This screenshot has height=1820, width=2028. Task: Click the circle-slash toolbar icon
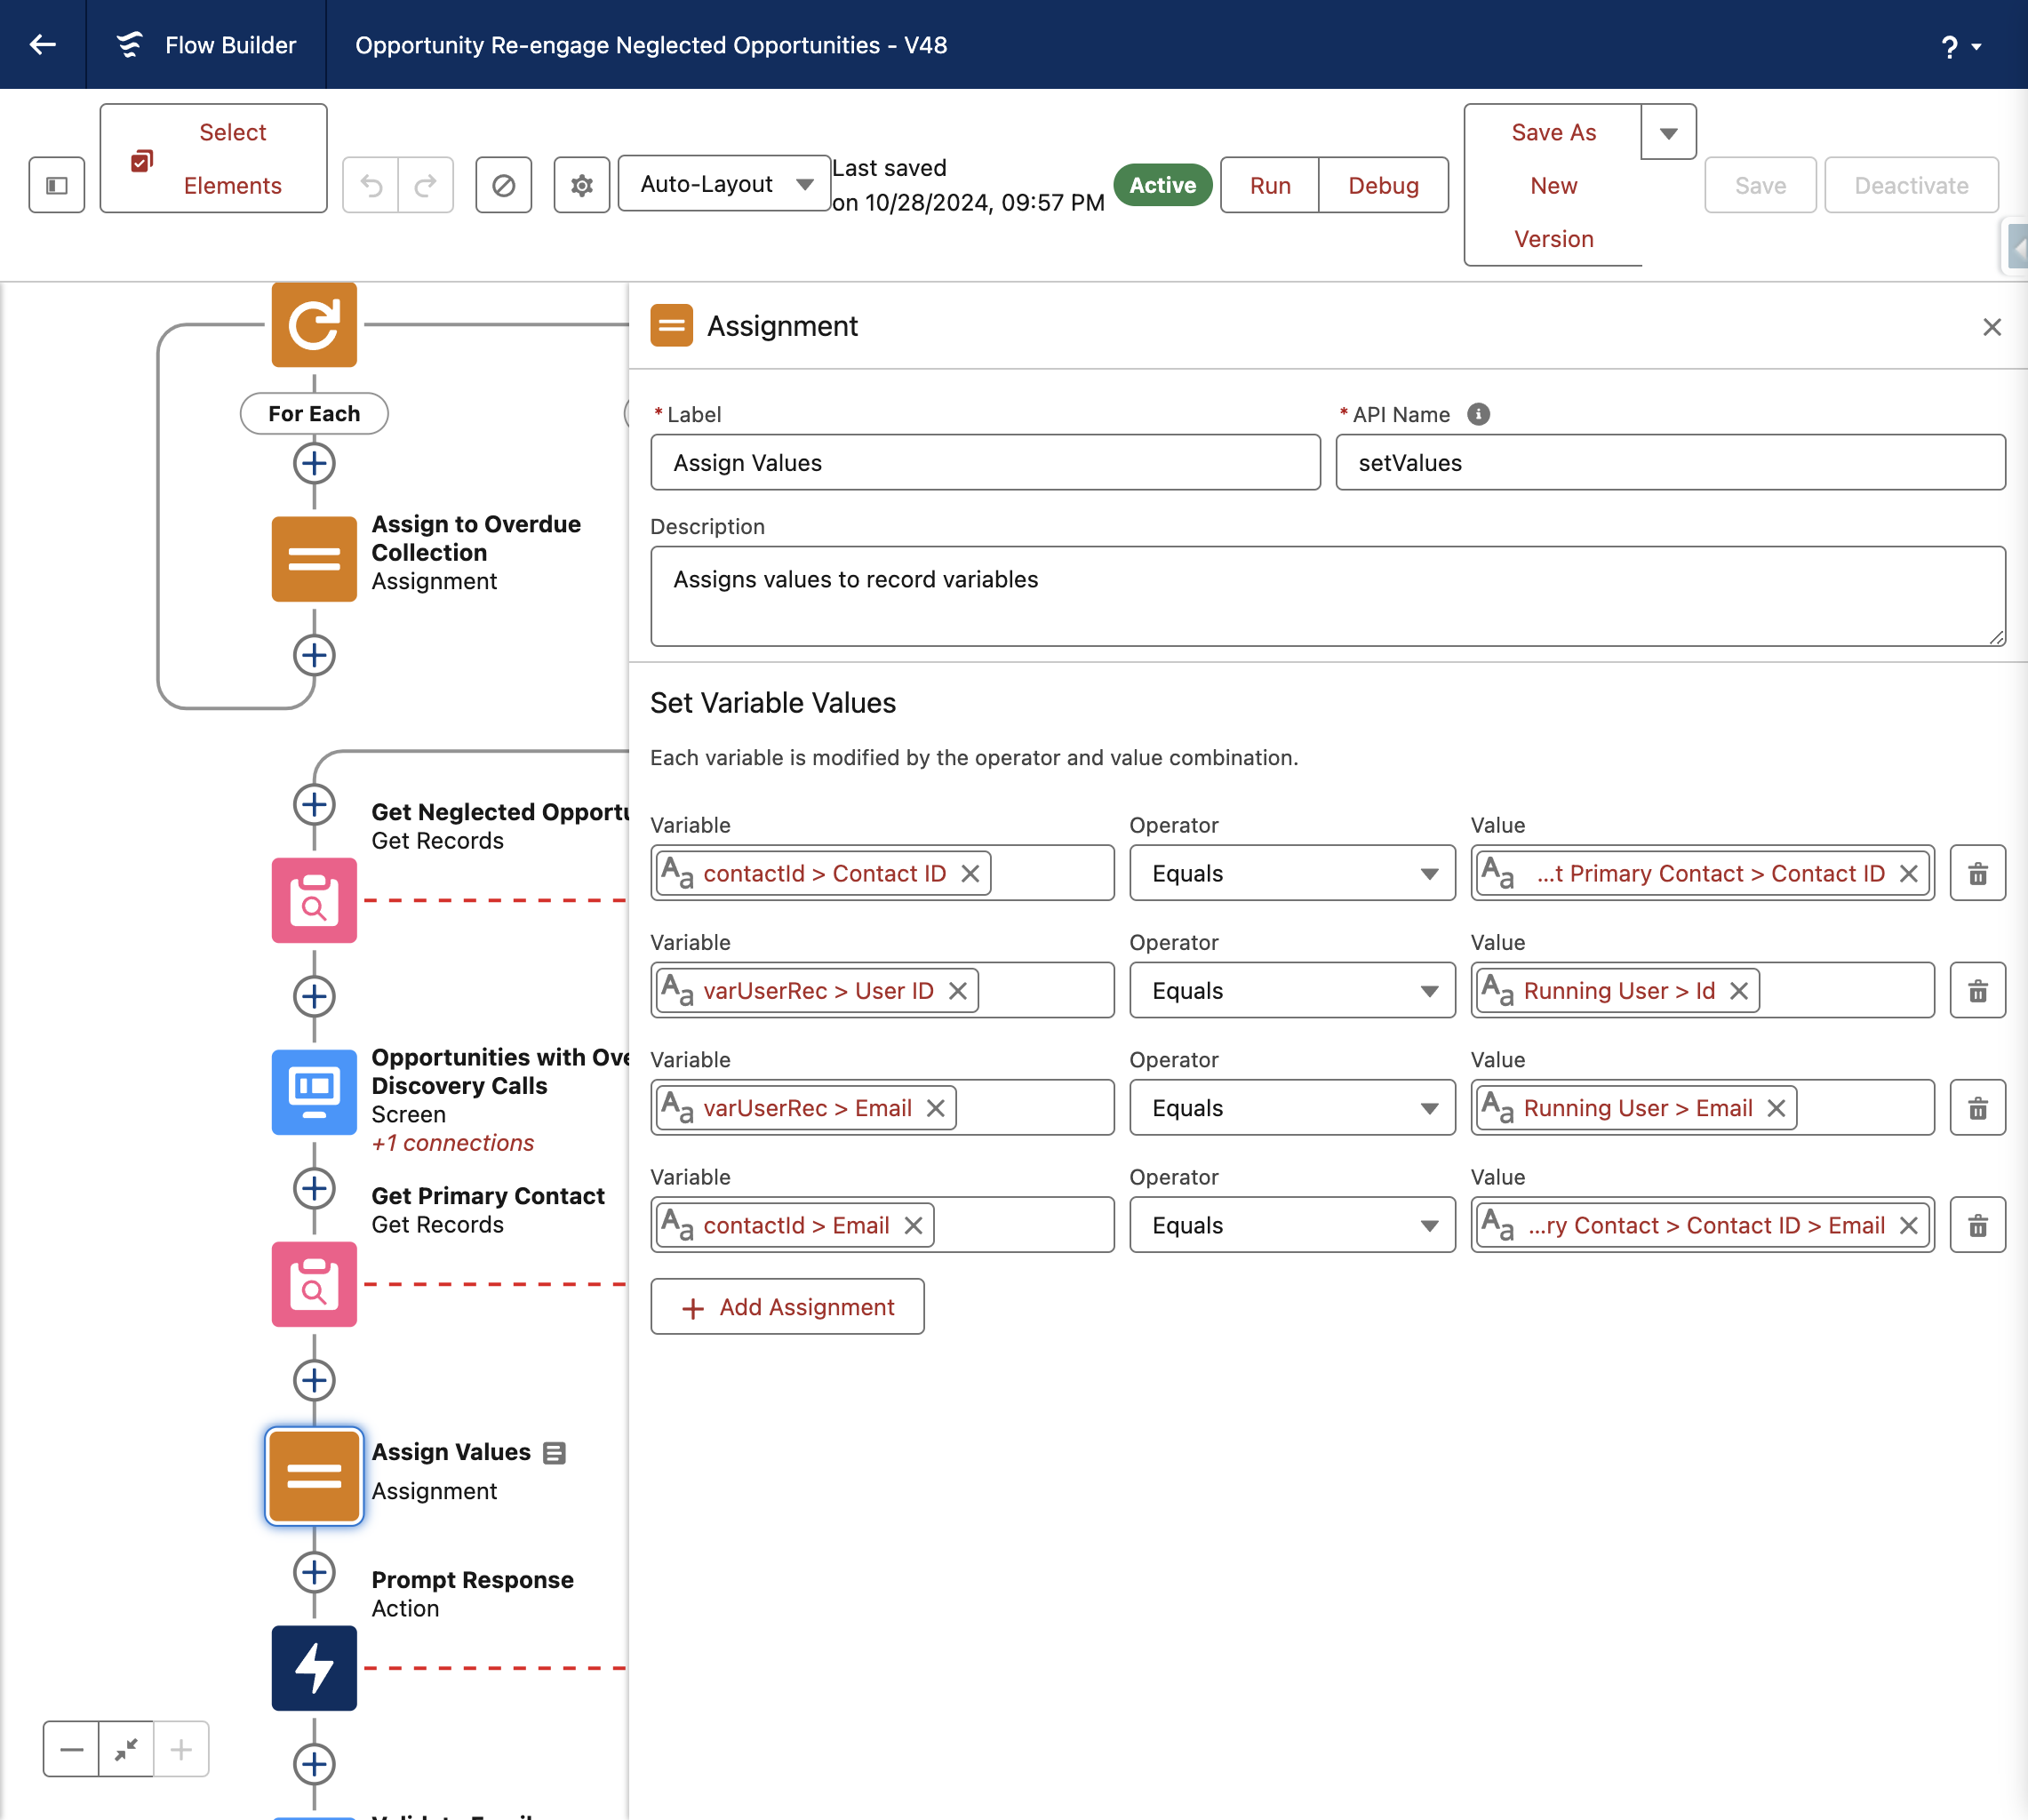[504, 185]
